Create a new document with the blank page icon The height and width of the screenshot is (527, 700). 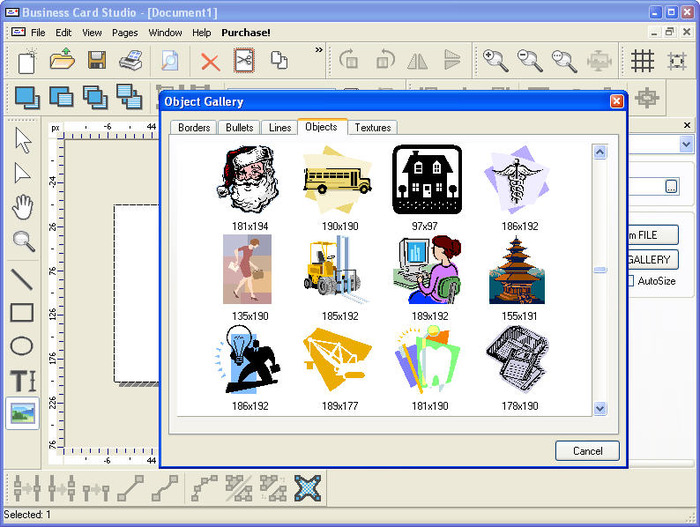coord(27,61)
